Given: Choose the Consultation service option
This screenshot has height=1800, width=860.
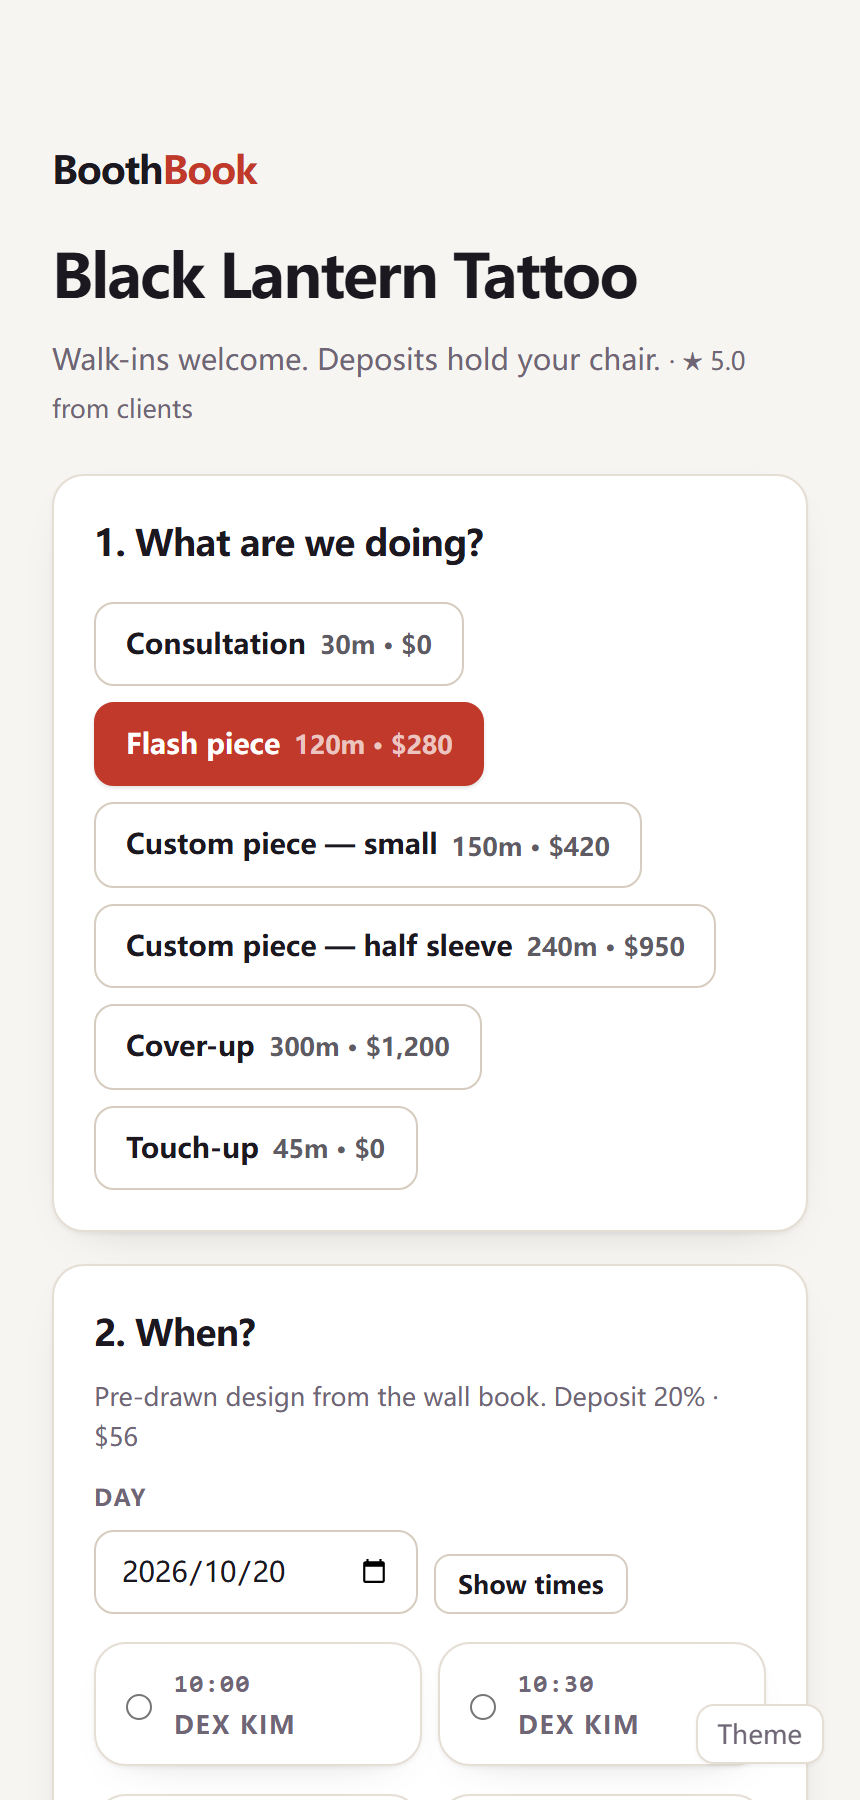Looking at the screenshot, I should [x=279, y=644].
